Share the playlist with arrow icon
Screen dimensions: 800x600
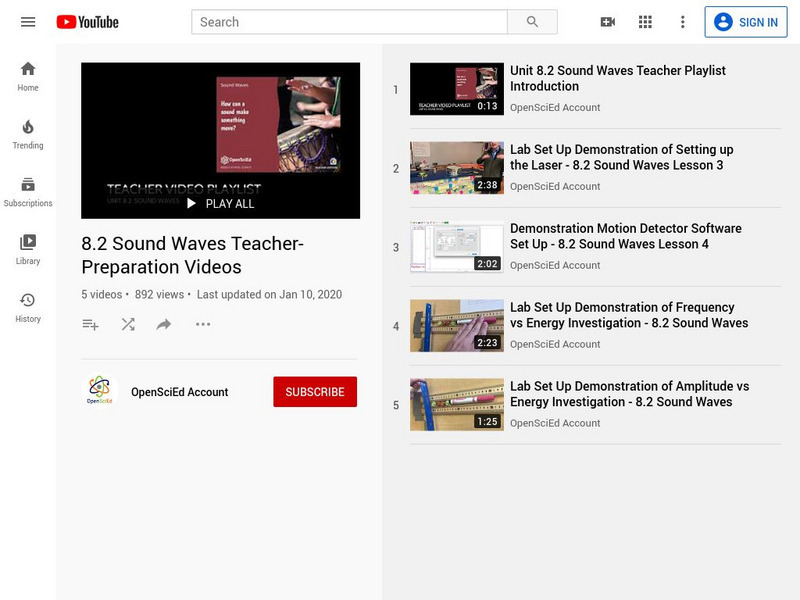164,324
